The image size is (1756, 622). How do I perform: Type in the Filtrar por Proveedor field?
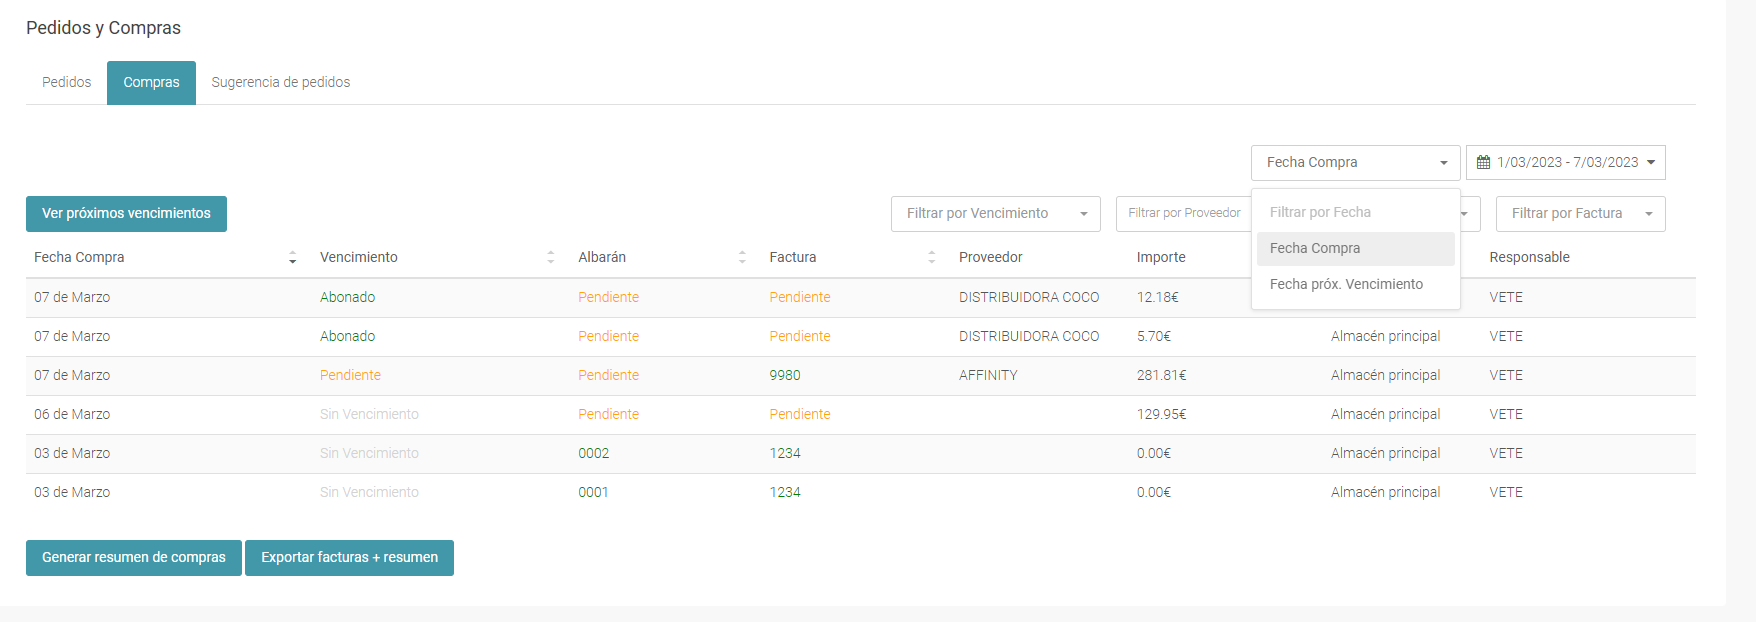tap(1184, 214)
